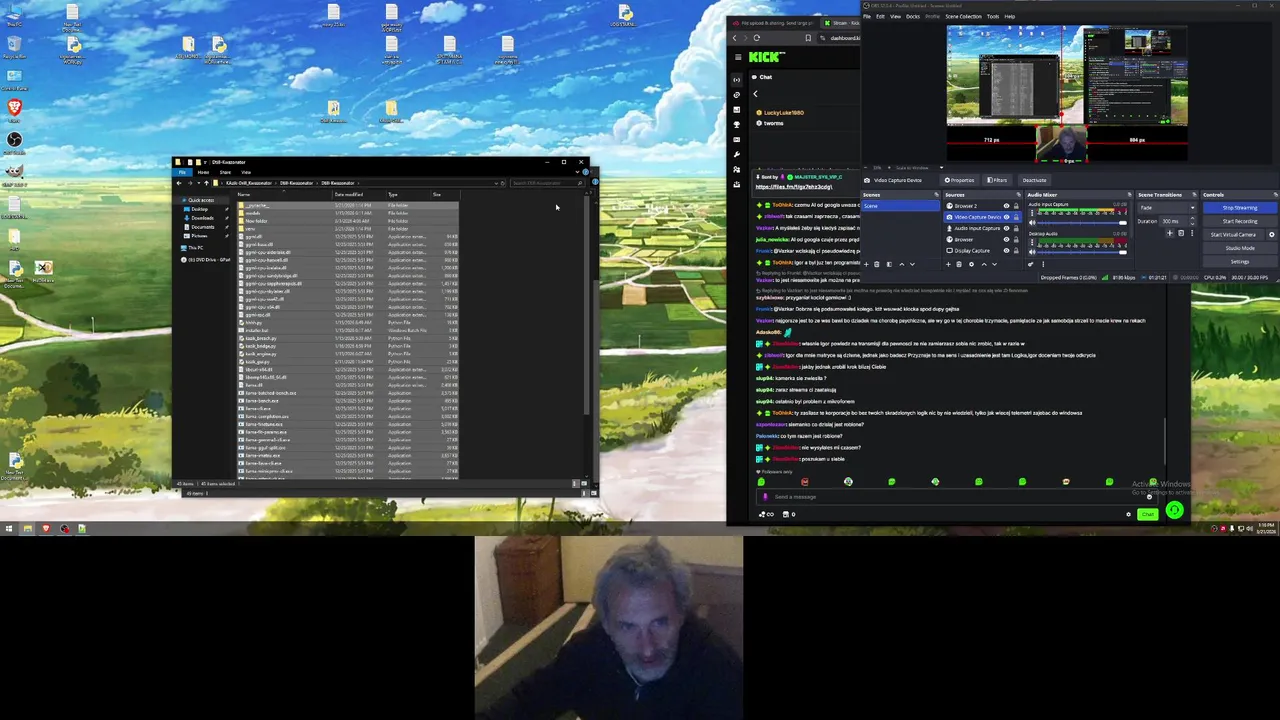
Task: Open source properties gear in Sources toolbar
Action: pyautogui.click(x=972, y=264)
